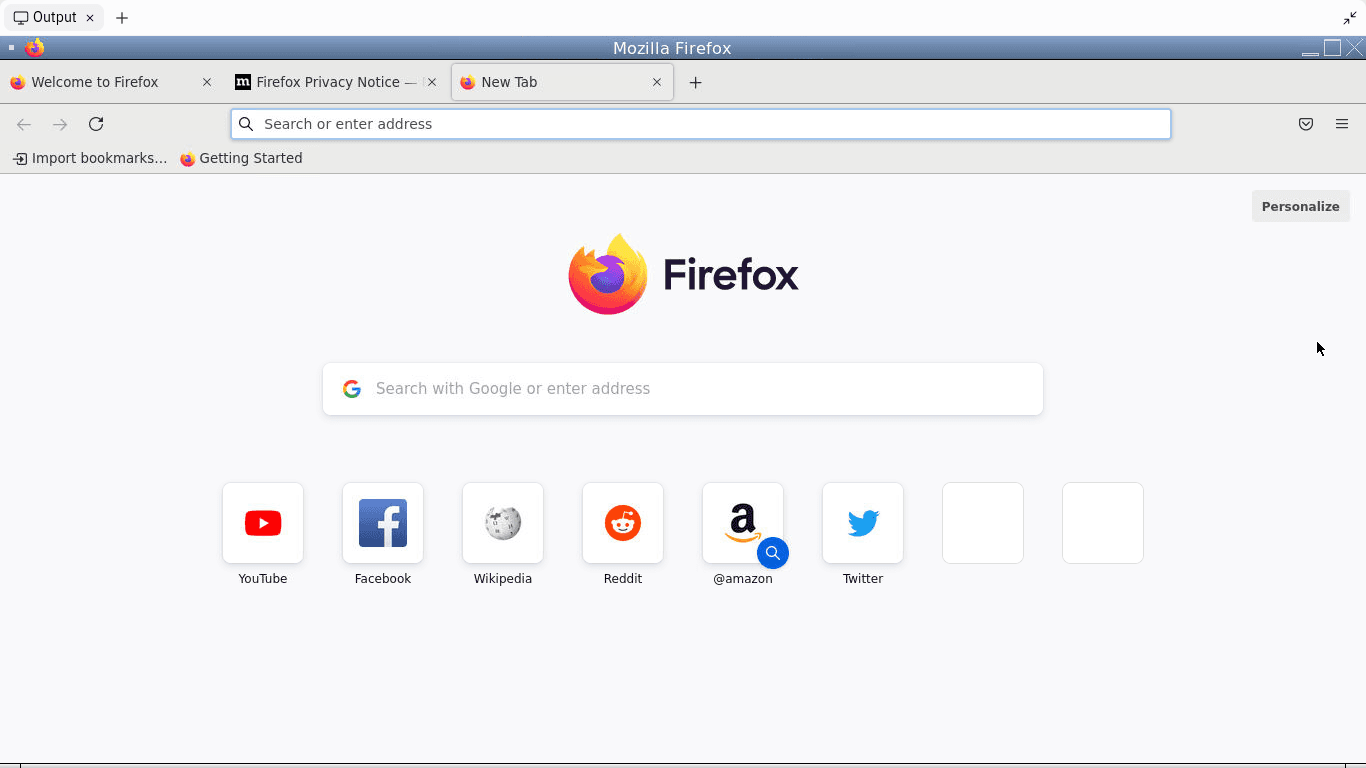This screenshot has height=768, width=1366.
Task: Open a new browser tab with plus button
Action: tap(695, 83)
